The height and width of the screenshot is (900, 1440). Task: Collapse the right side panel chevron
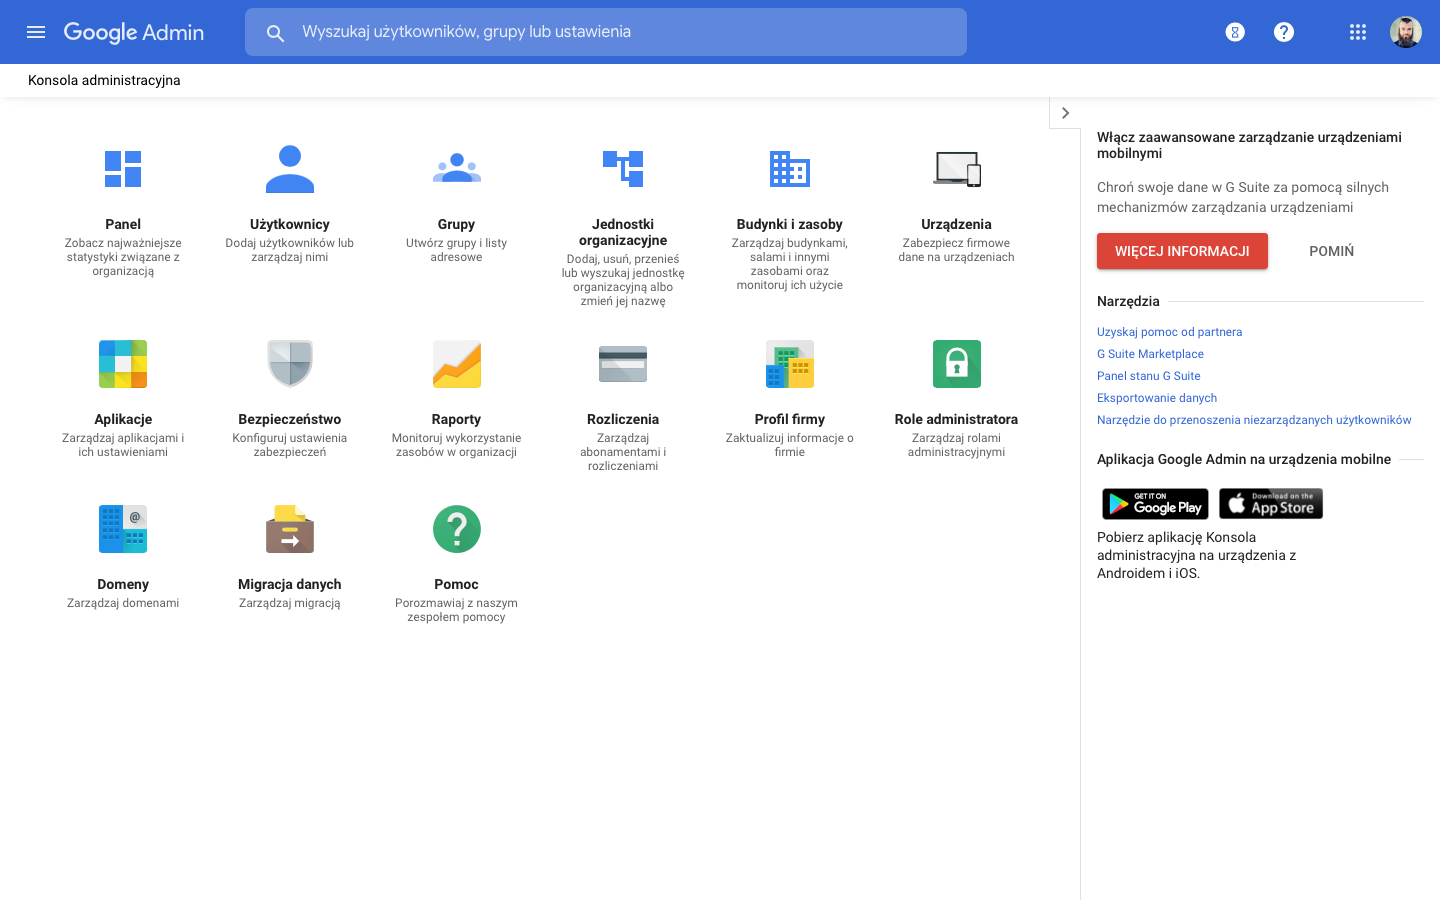click(x=1065, y=113)
